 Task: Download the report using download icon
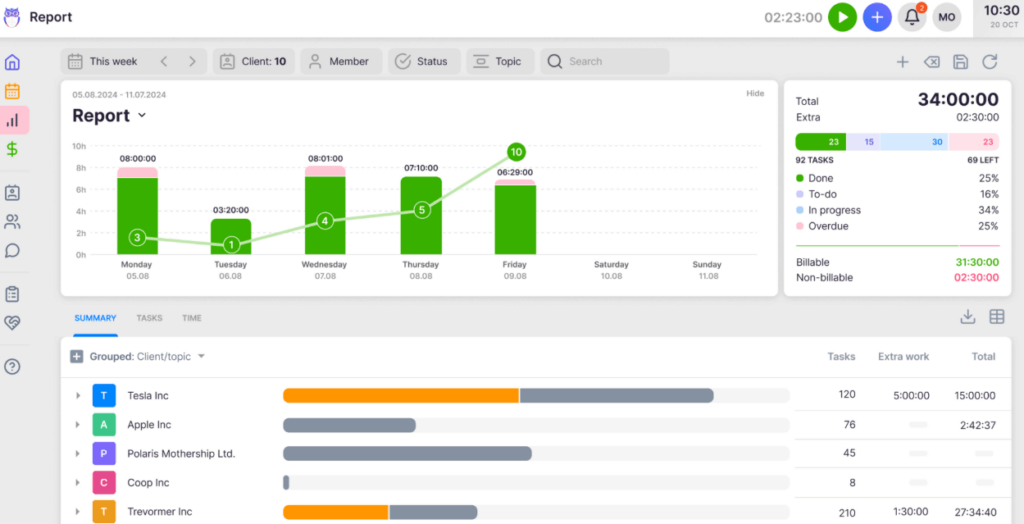click(967, 317)
